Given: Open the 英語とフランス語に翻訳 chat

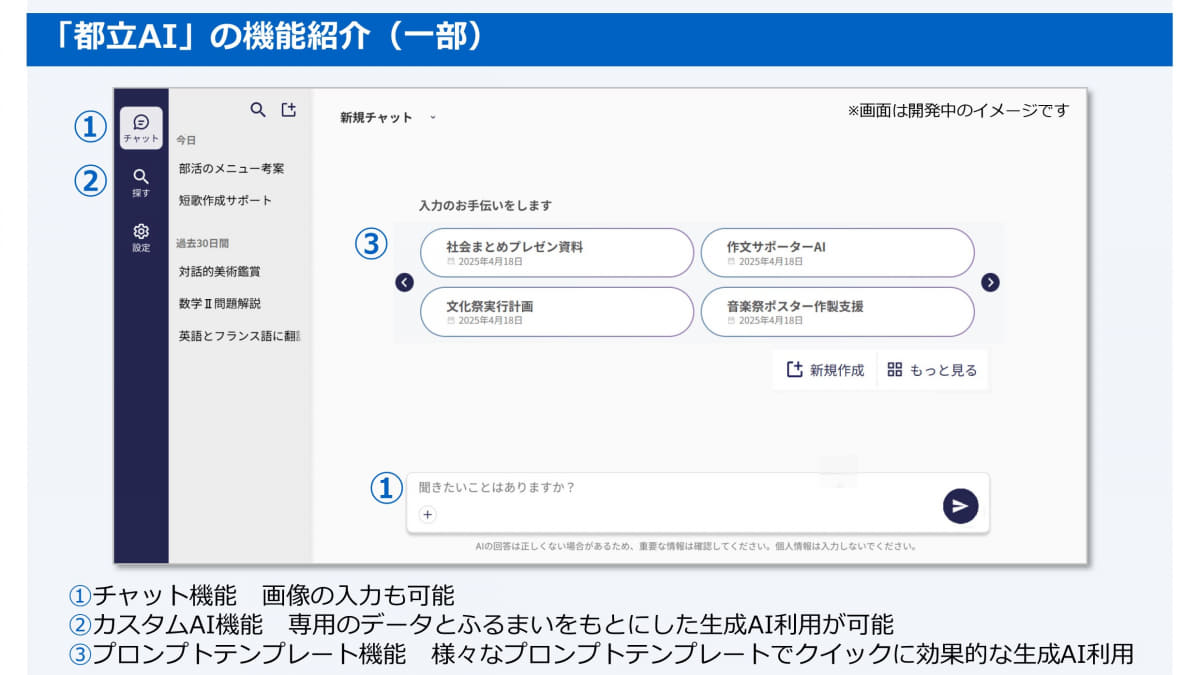Looking at the screenshot, I should click(238, 336).
